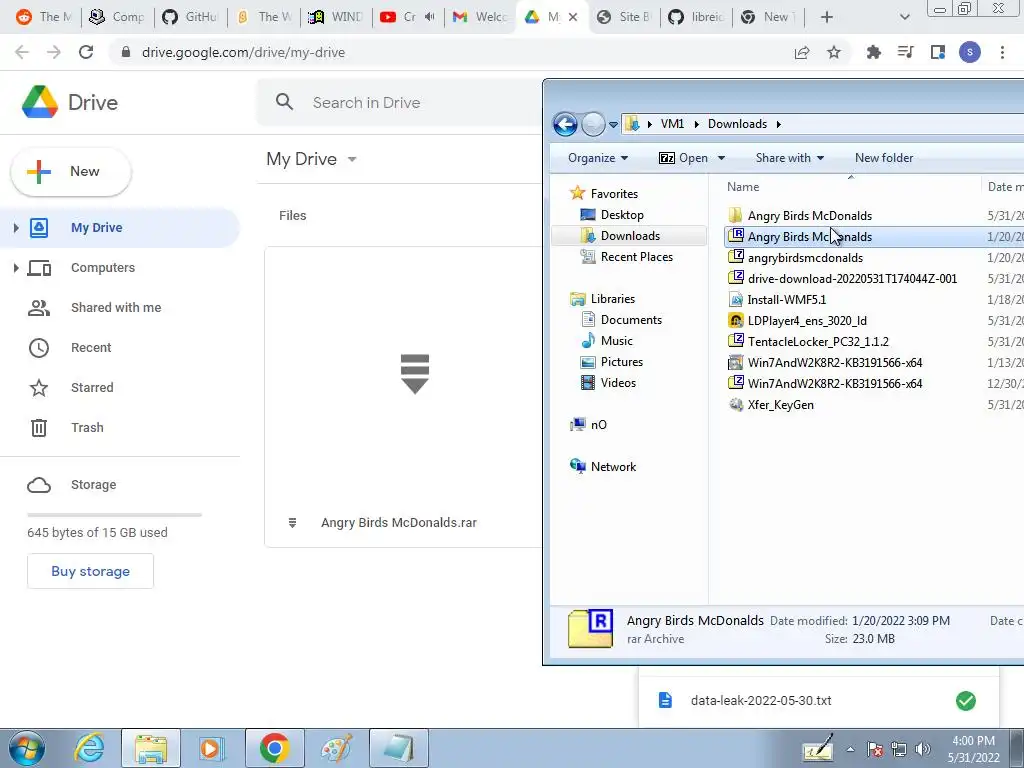Click New folder in Explorer toolbar
Screen dimensions: 1024x768
point(884,158)
